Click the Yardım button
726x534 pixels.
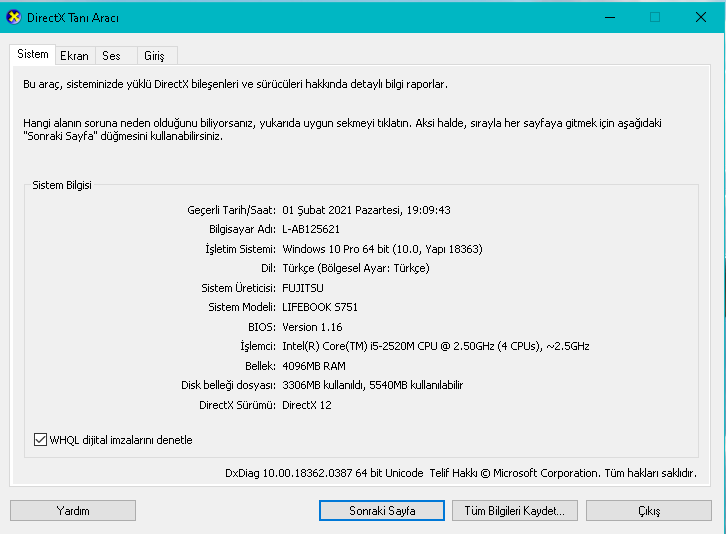[x=73, y=510]
